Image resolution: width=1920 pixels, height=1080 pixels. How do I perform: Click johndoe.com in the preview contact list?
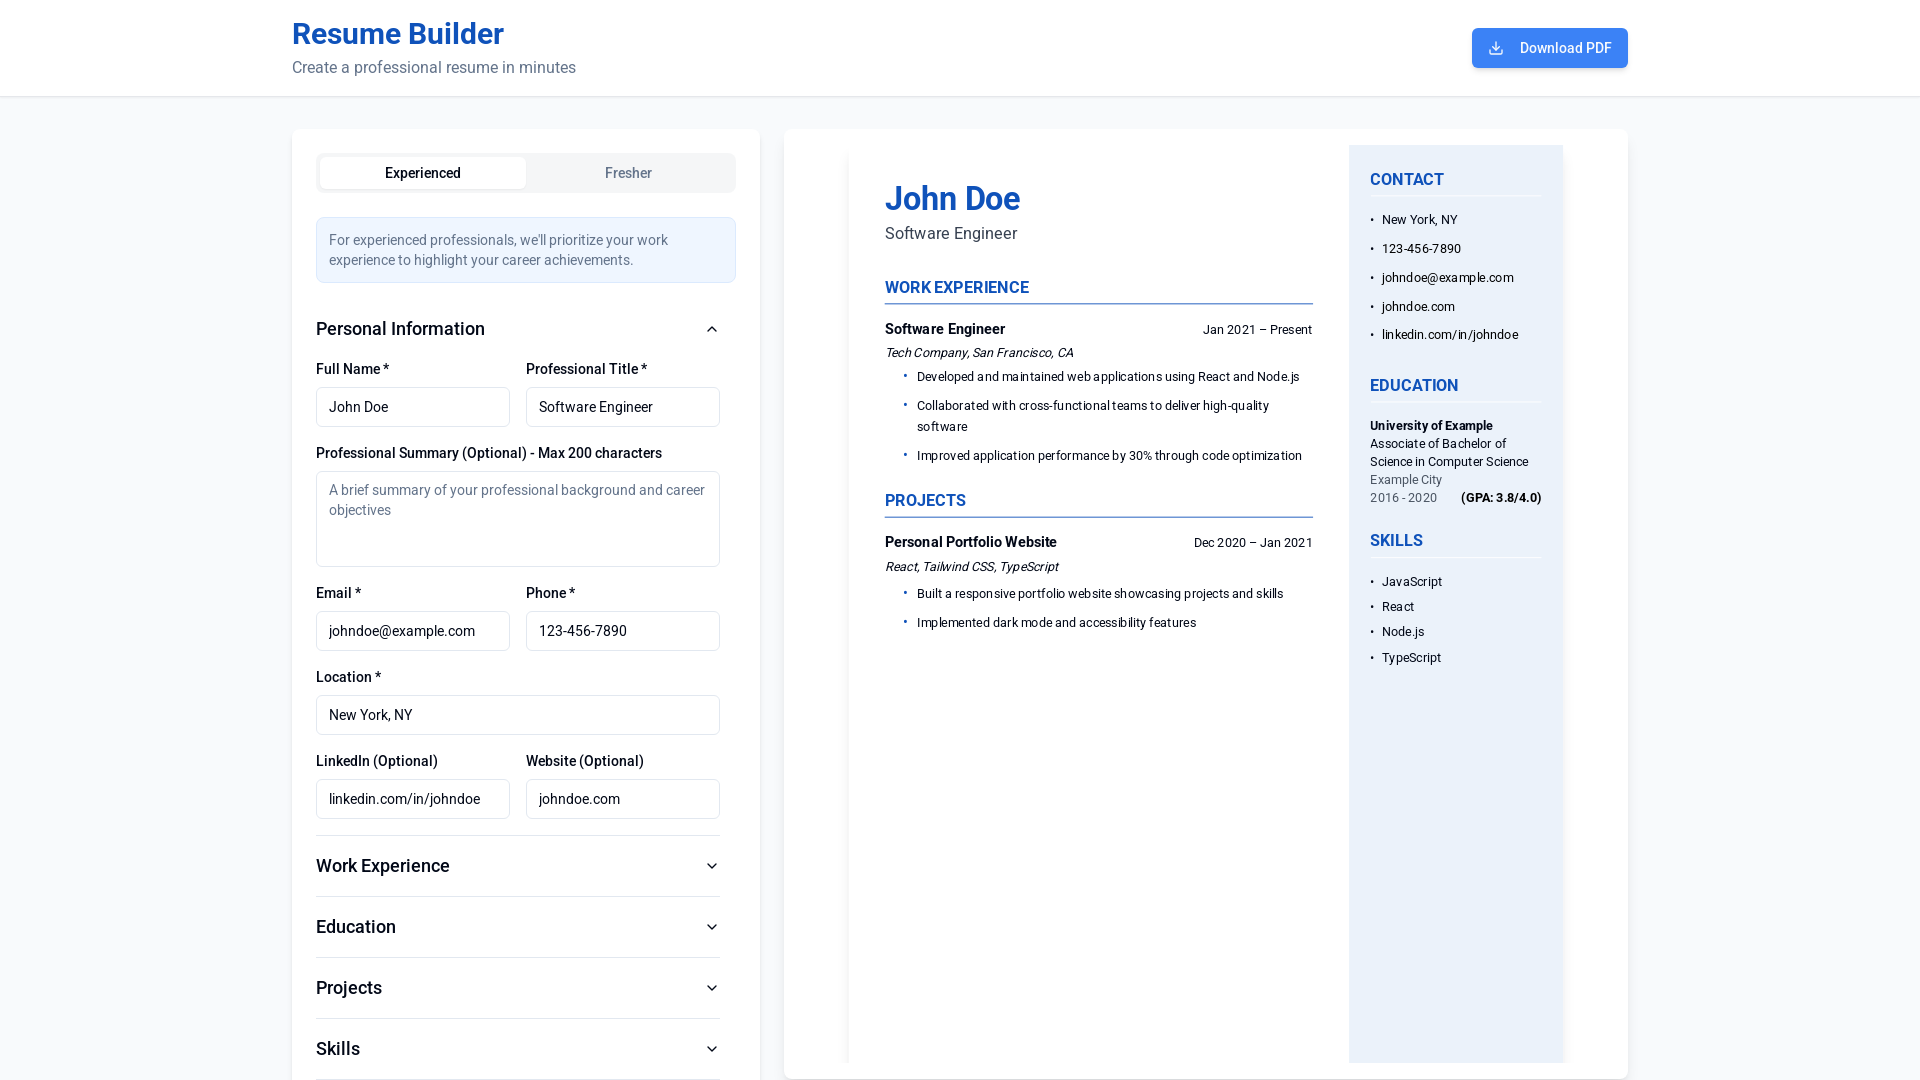click(x=1418, y=307)
